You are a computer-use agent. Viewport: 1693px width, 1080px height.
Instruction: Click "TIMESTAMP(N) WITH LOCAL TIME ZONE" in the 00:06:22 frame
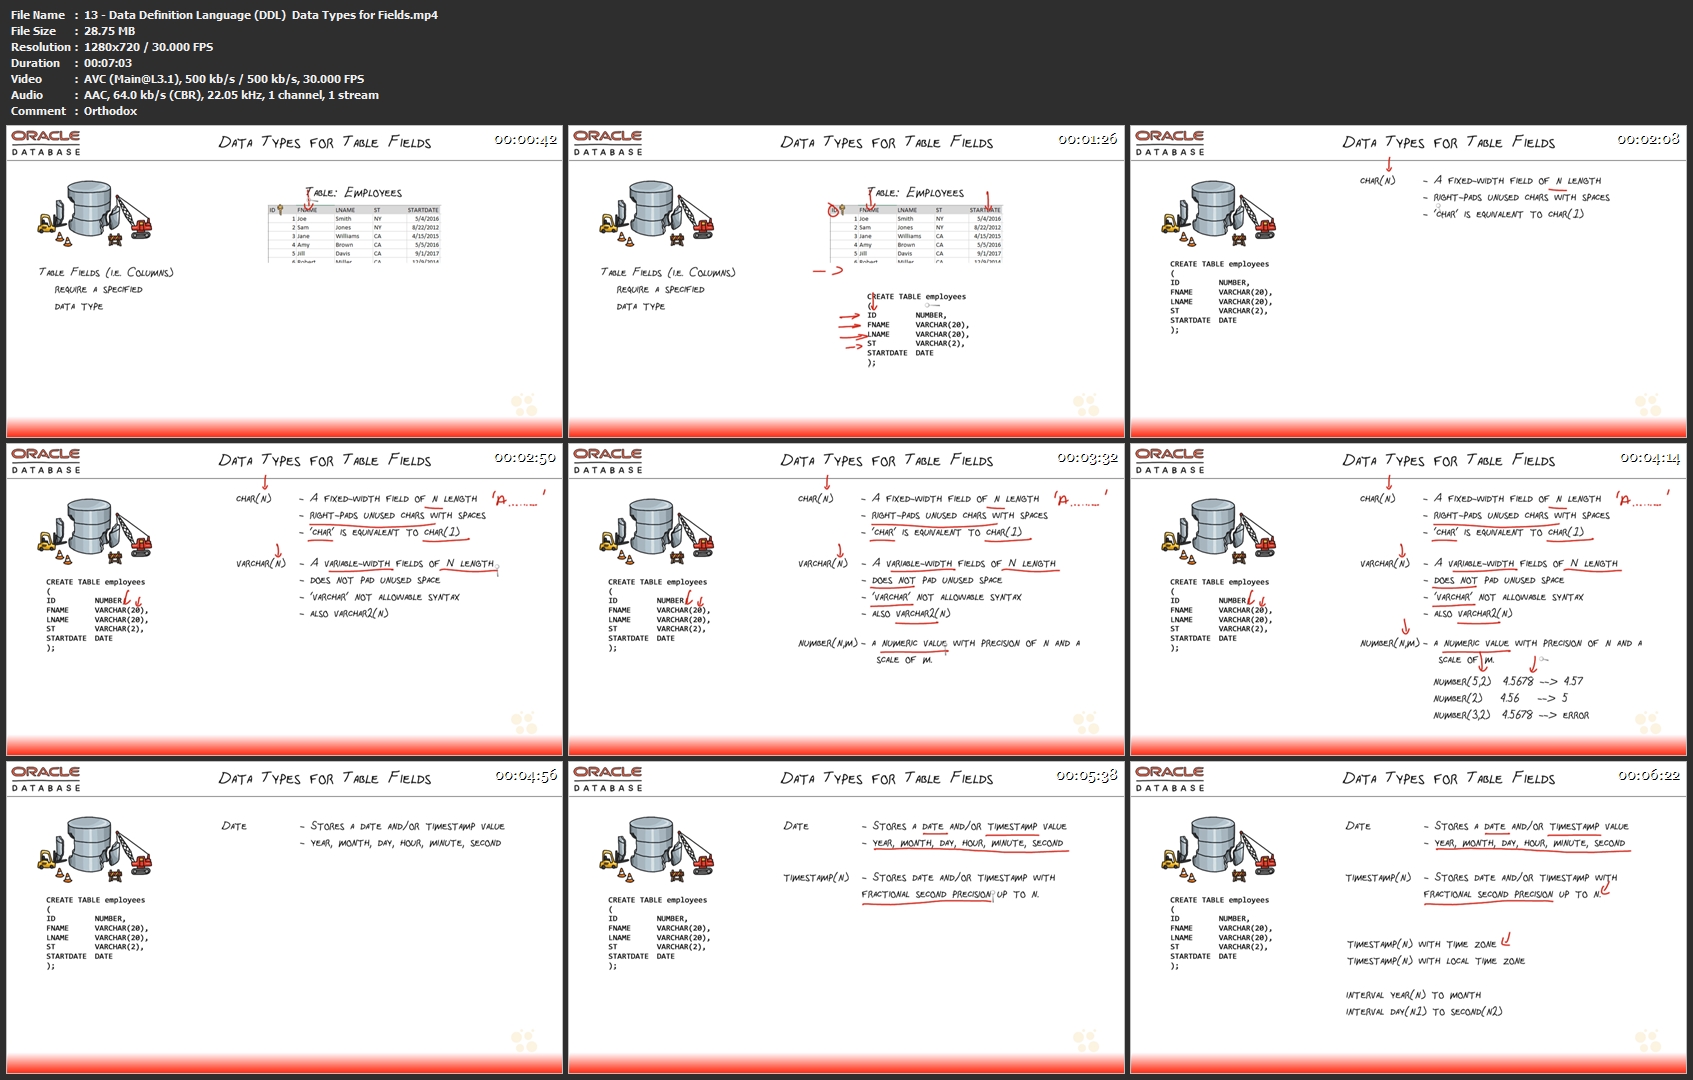[x=1436, y=961]
